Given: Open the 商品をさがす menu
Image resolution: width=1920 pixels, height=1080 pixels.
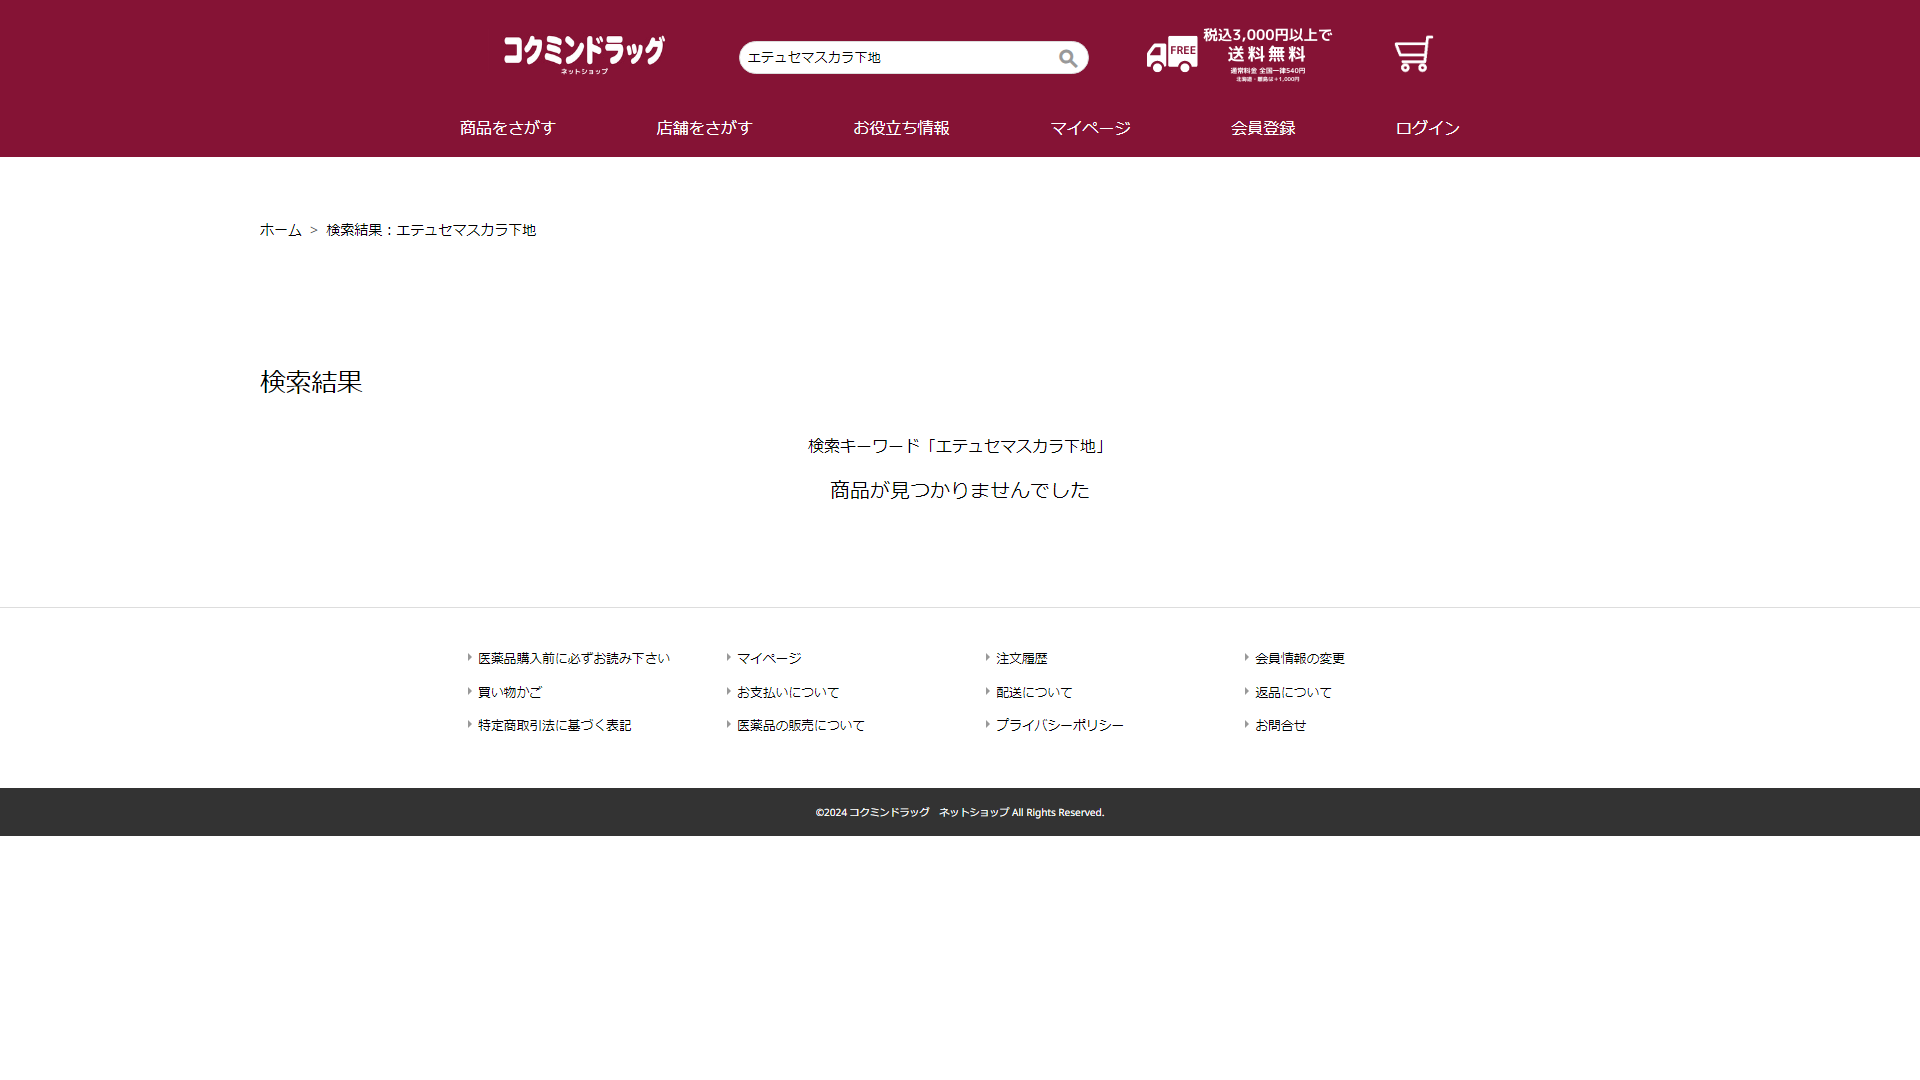Looking at the screenshot, I should (x=507, y=128).
